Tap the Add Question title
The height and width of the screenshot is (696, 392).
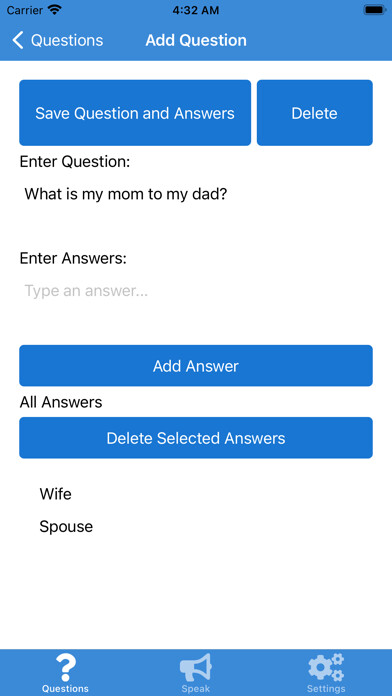point(196,40)
